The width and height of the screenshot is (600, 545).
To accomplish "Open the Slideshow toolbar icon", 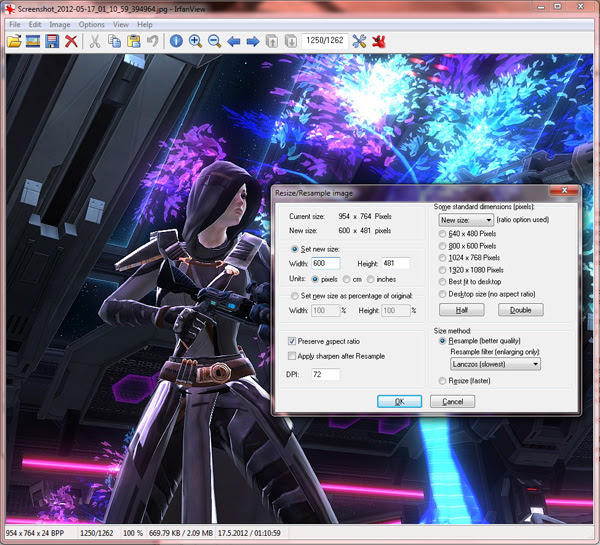I will point(33,41).
